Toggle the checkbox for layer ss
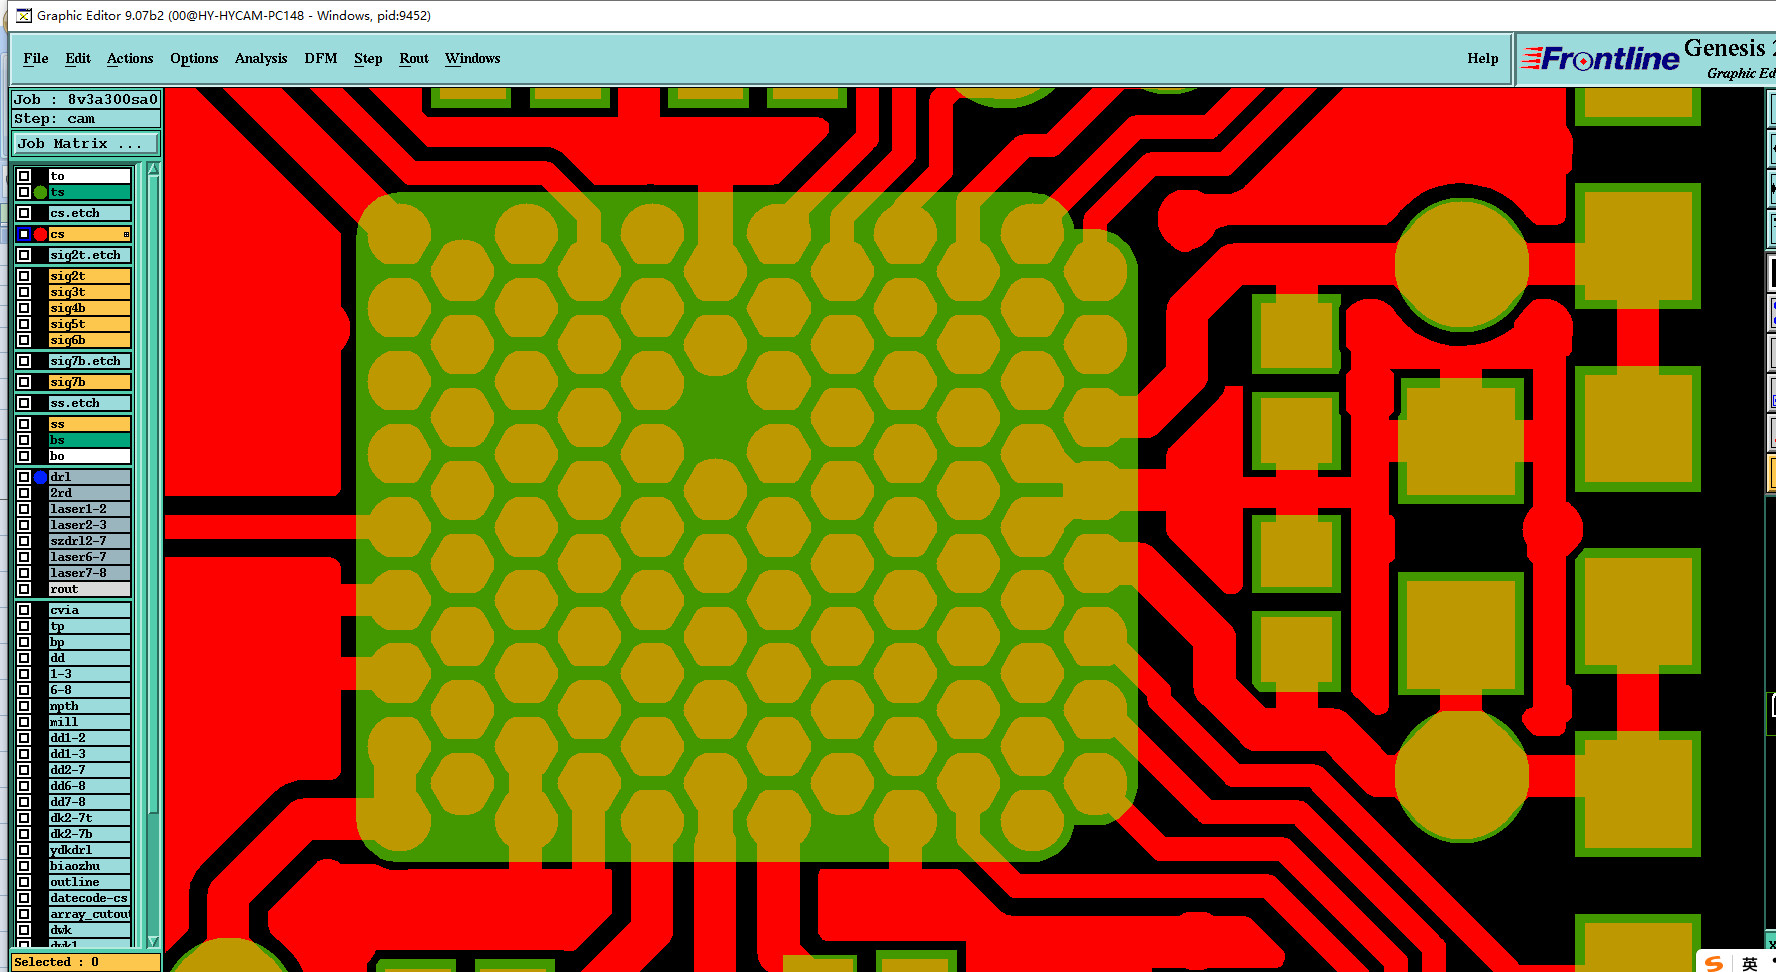This screenshot has height=972, width=1776. [24, 424]
